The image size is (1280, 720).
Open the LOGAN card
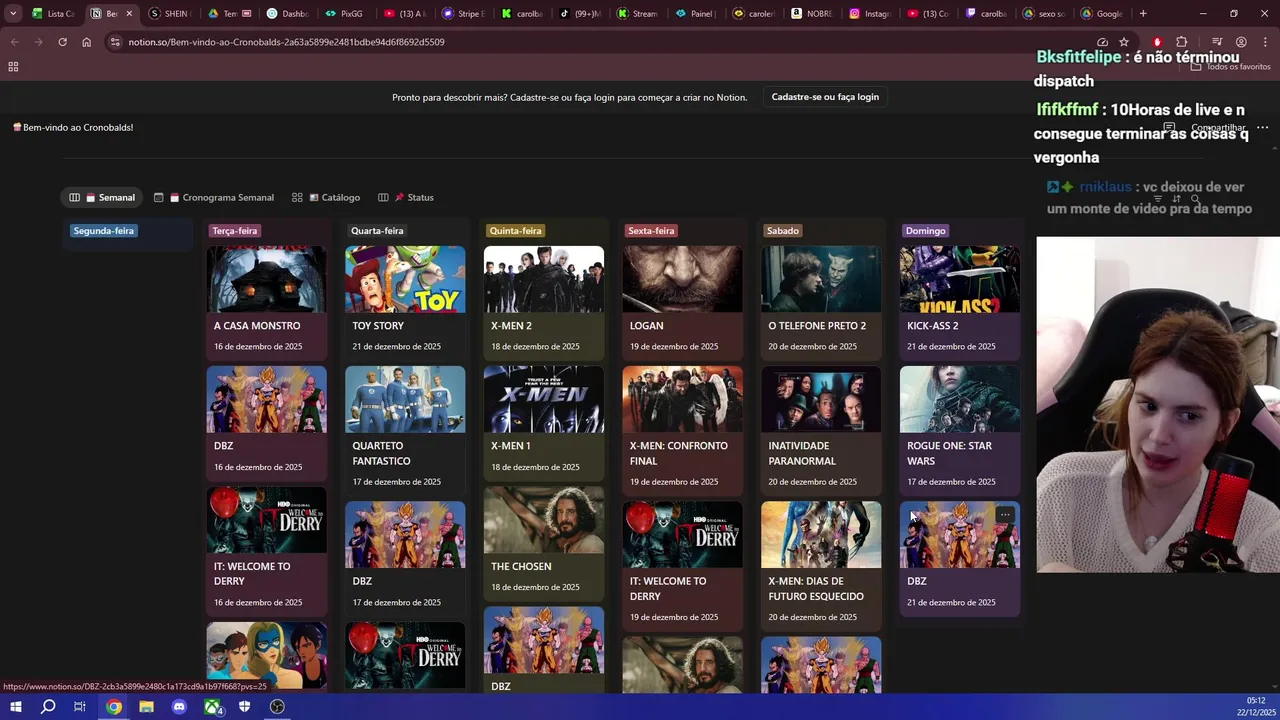682,303
